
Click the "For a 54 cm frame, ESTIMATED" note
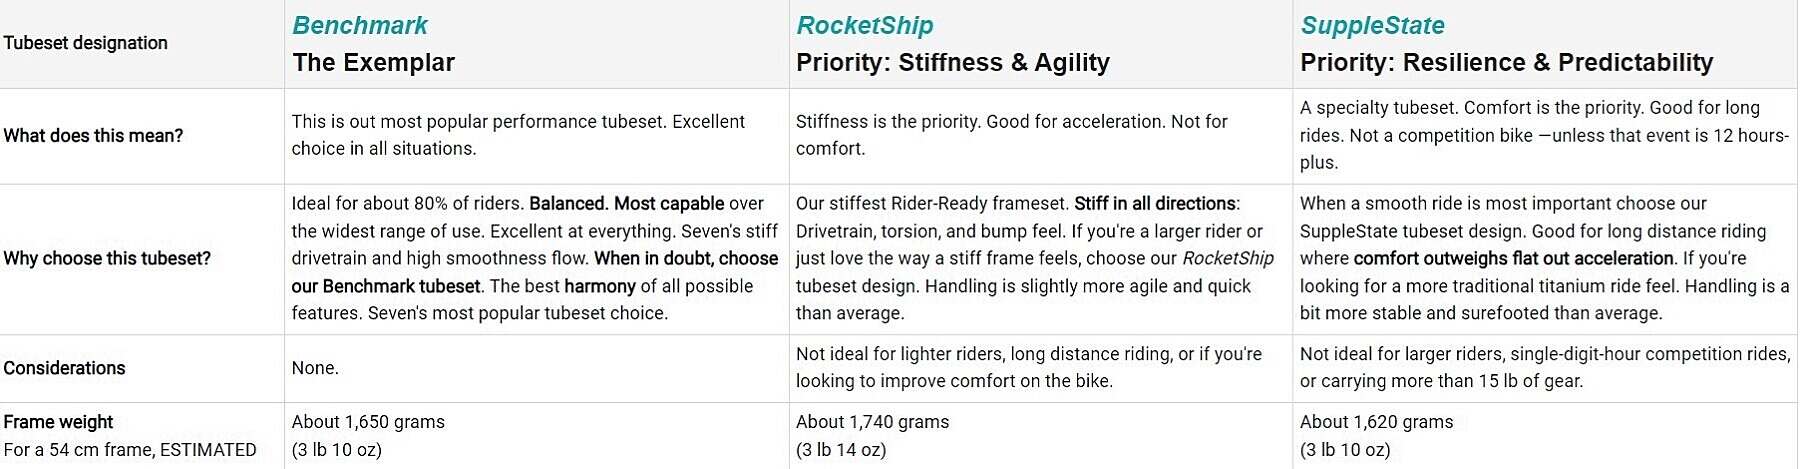[130, 450]
